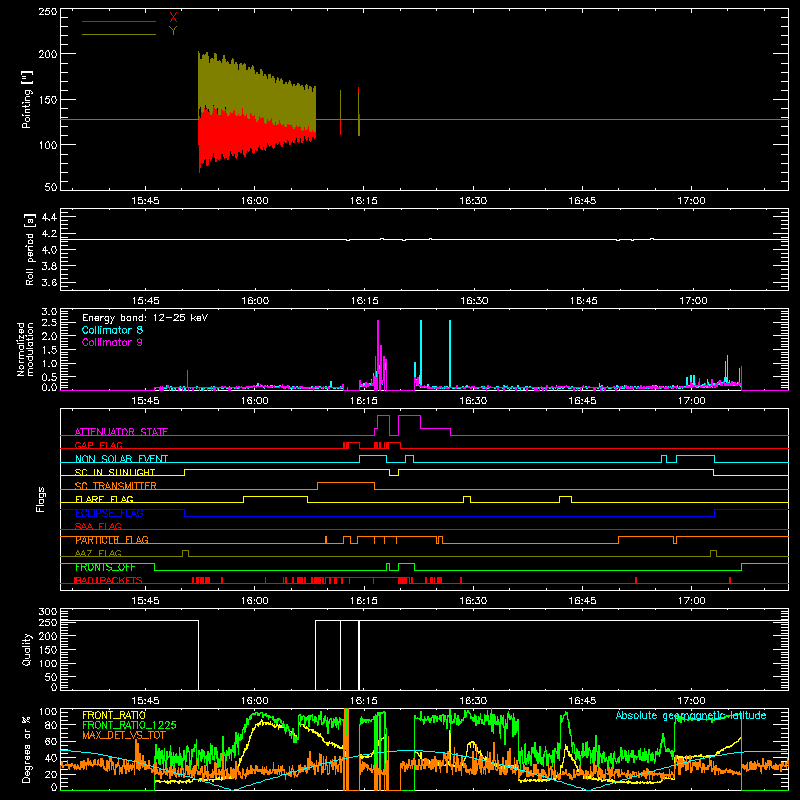Select the SAA_FLAG label
The height and width of the screenshot is (800, 800).
pyautogui.click(x=98, y=526)
